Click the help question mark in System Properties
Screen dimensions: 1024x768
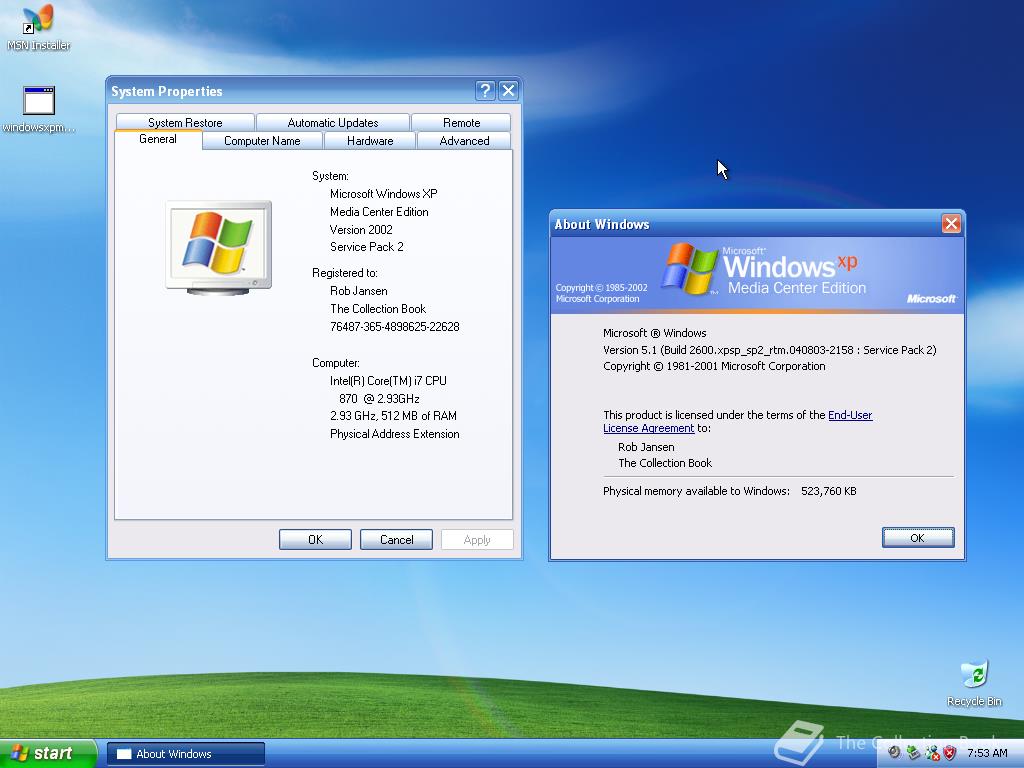coord(485,91)
